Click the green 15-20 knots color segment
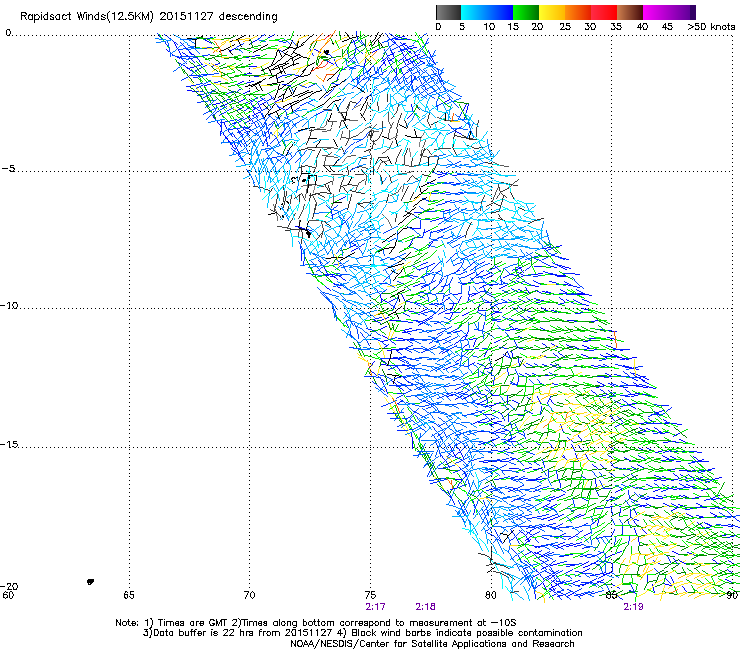 pos(526,12)
